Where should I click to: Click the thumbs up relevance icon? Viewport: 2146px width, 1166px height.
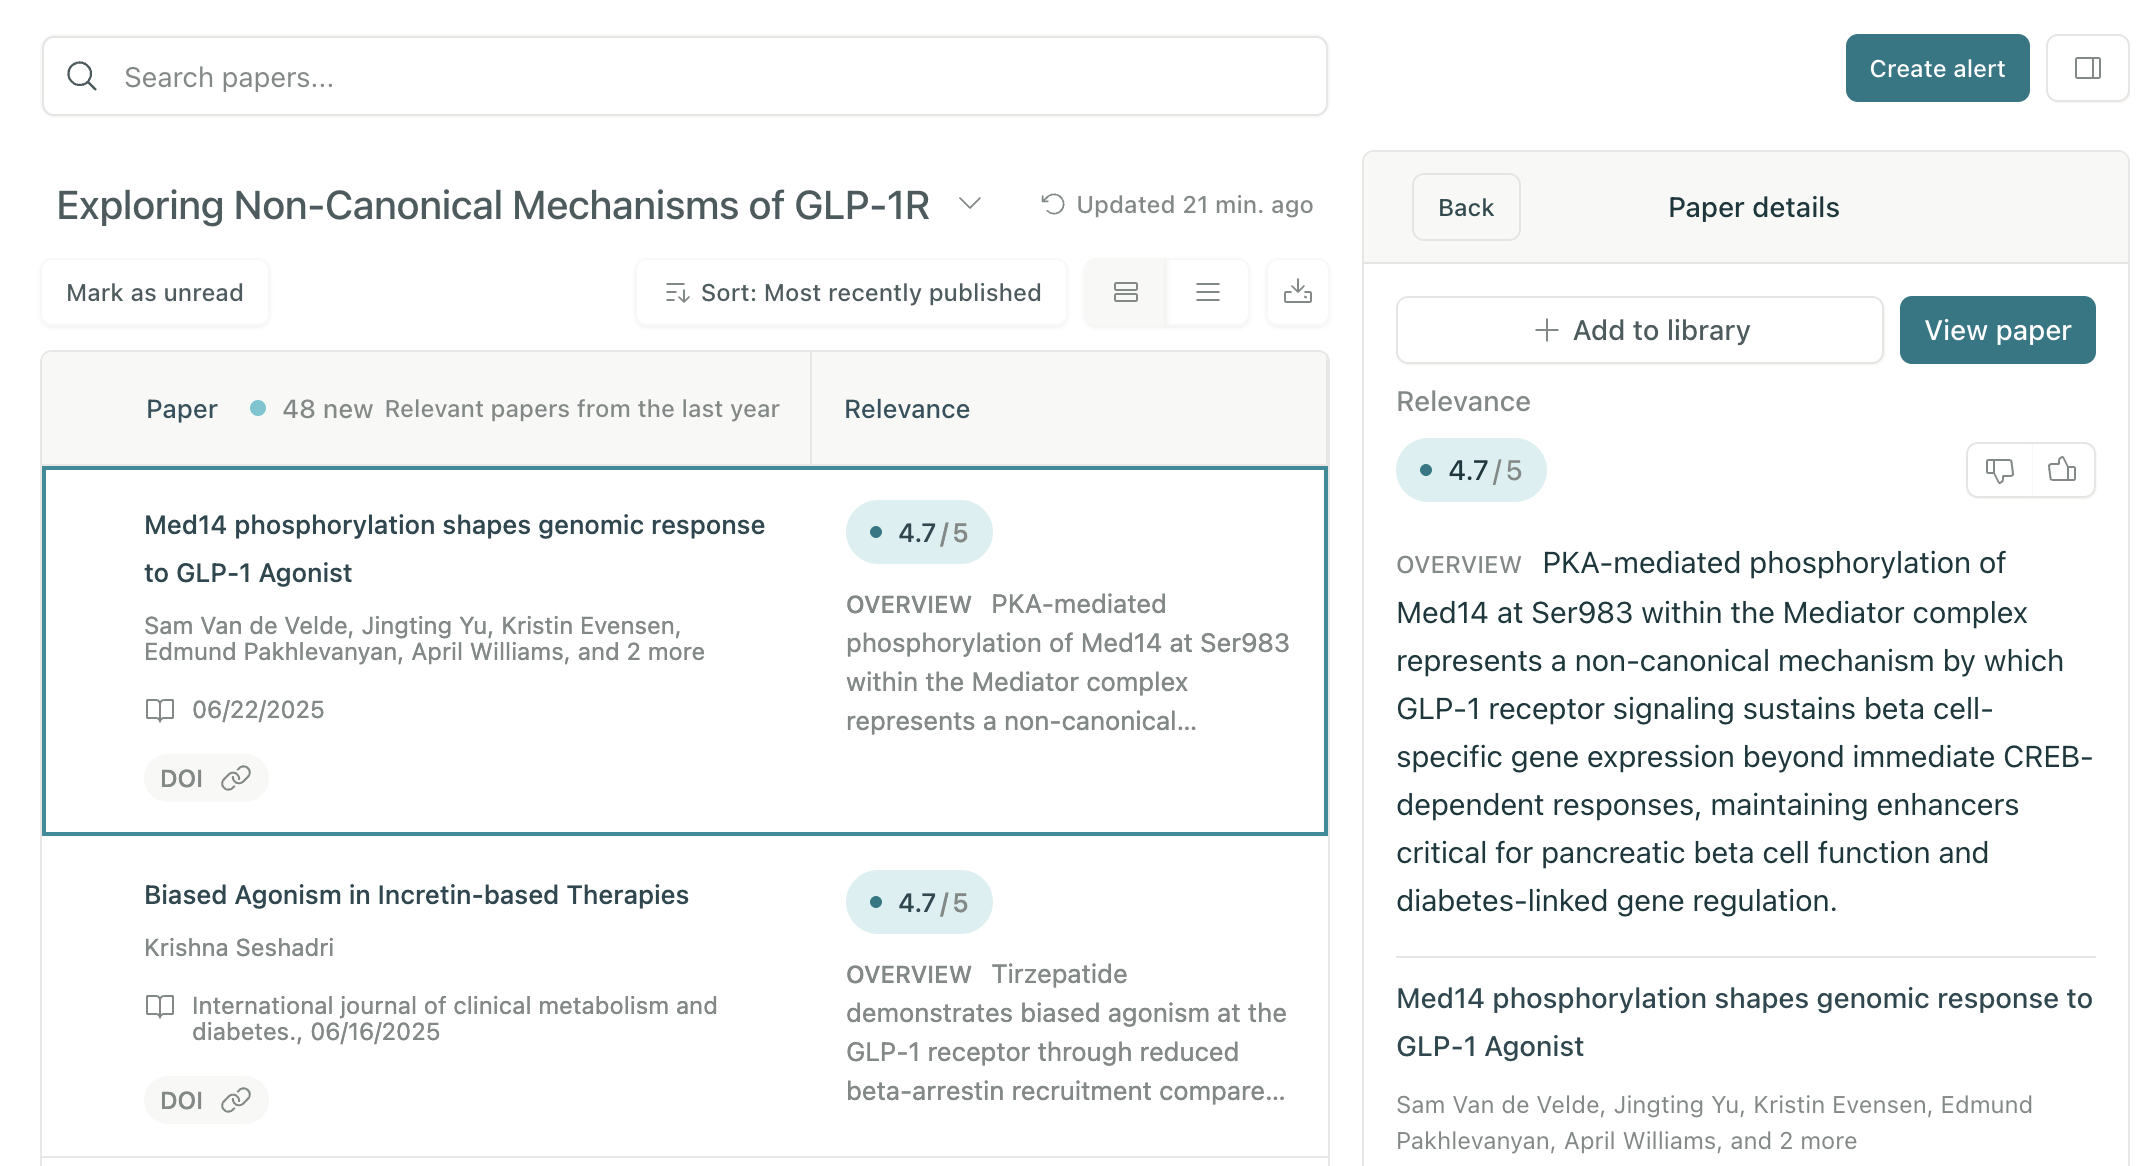[2062, 470]
